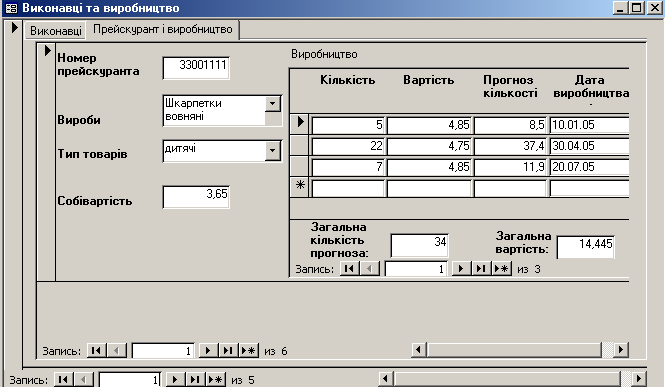Click the Вартість cell with 4,75

tap(429, 146)
